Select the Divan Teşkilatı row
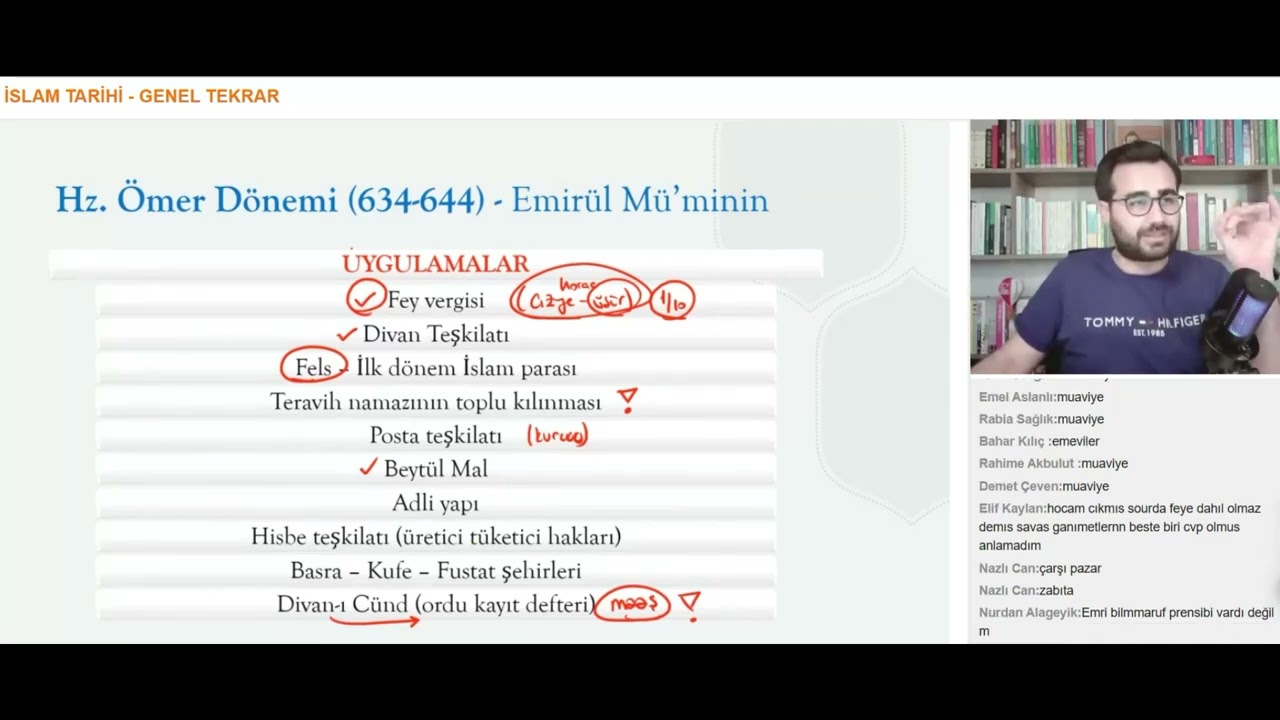Image resolution: width=1280 pixels, height=720 pixels. click(435, 334)
